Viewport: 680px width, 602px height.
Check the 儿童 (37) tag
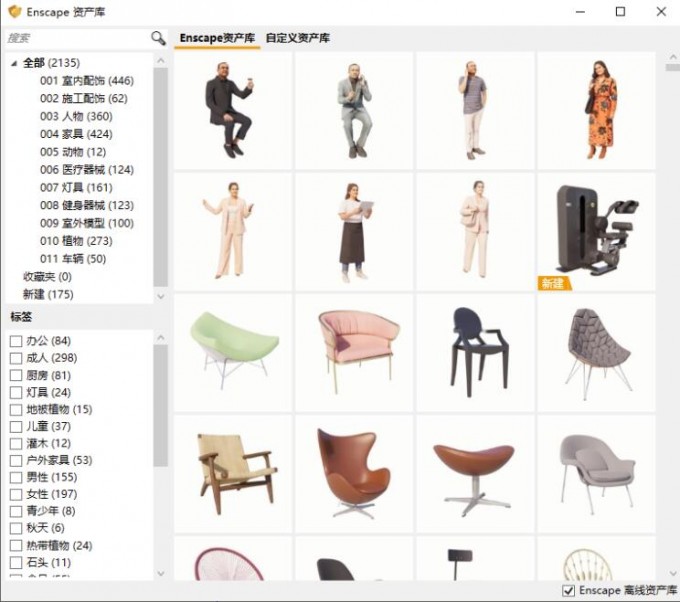click(x=16, y=426)
